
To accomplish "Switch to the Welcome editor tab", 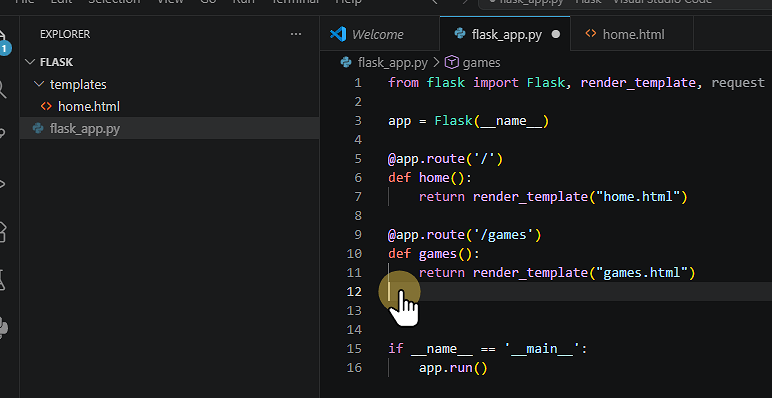I will pyautogui.click(x=379, y=34).
